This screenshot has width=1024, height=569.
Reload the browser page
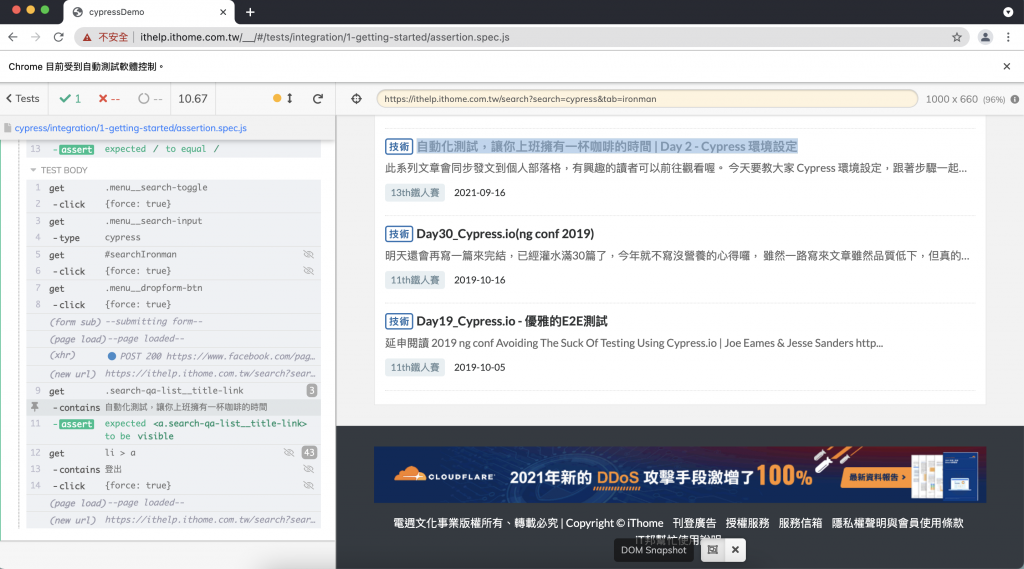point(58,37)
